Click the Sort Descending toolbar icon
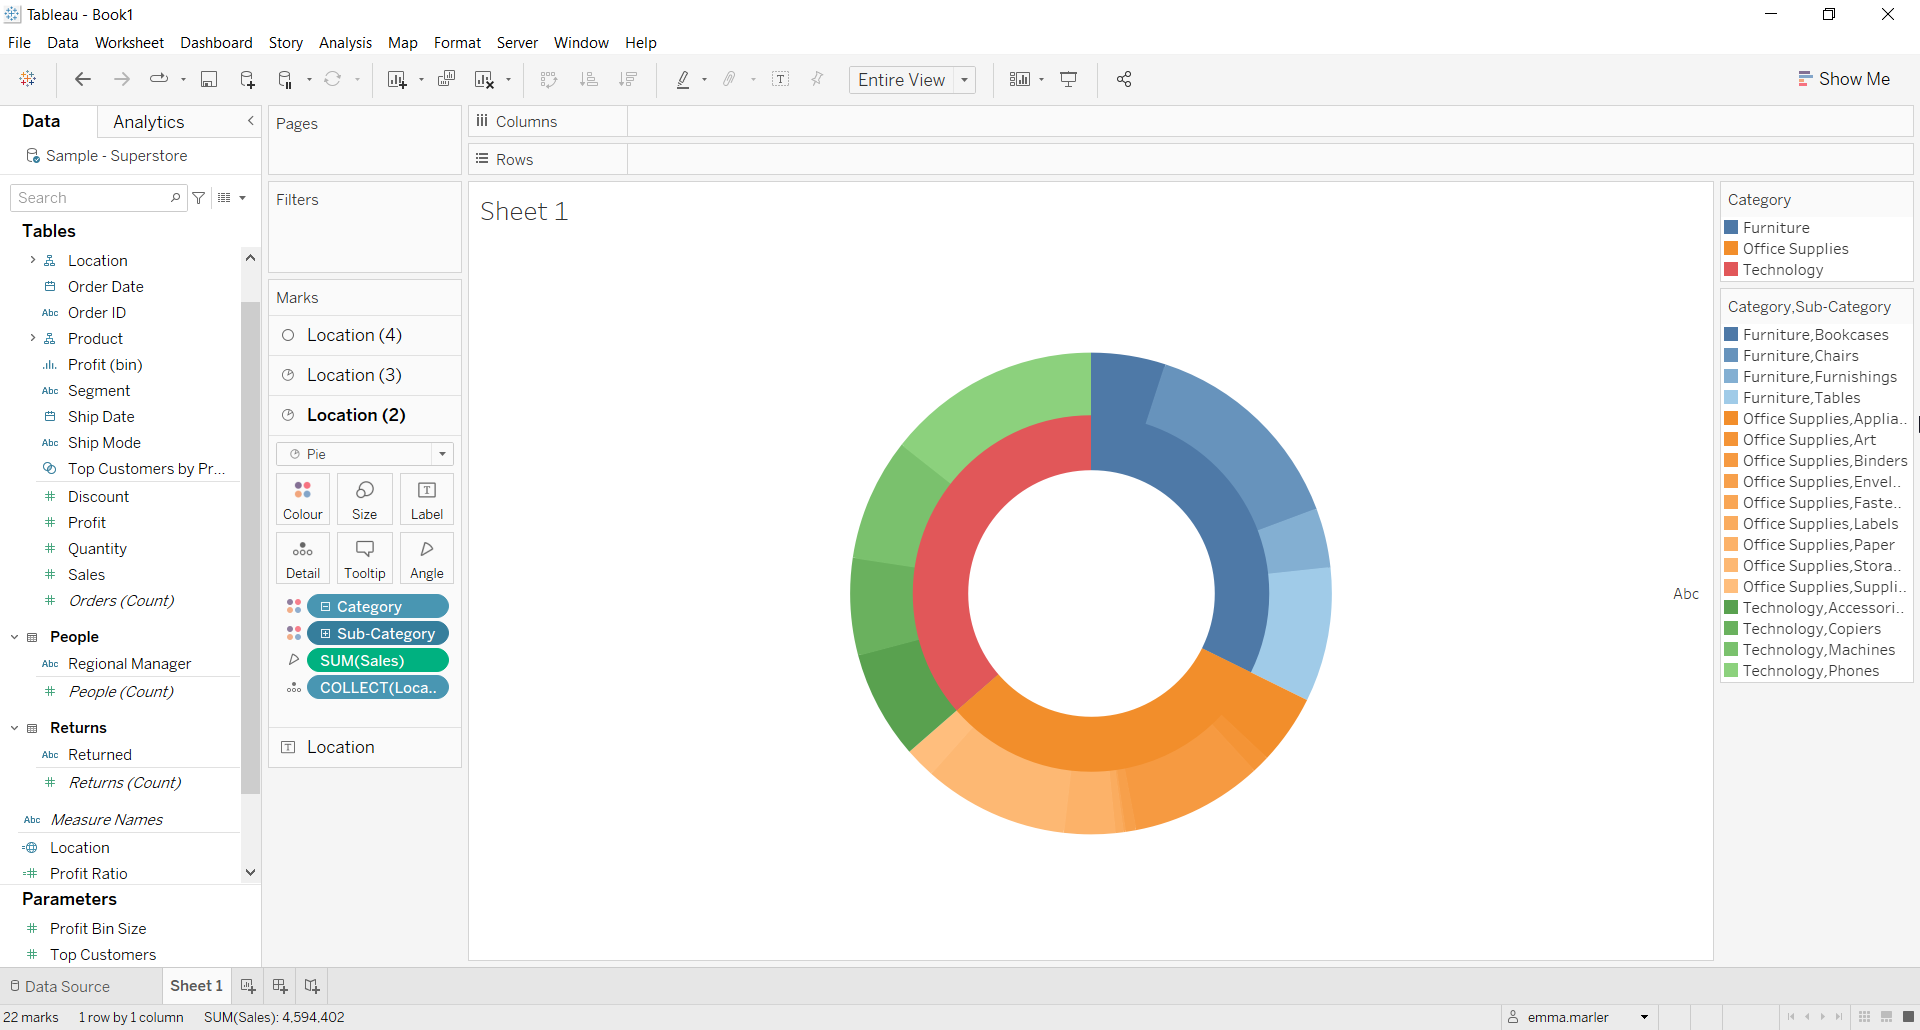This screenshot has height=1030, width=1920. 628,79
